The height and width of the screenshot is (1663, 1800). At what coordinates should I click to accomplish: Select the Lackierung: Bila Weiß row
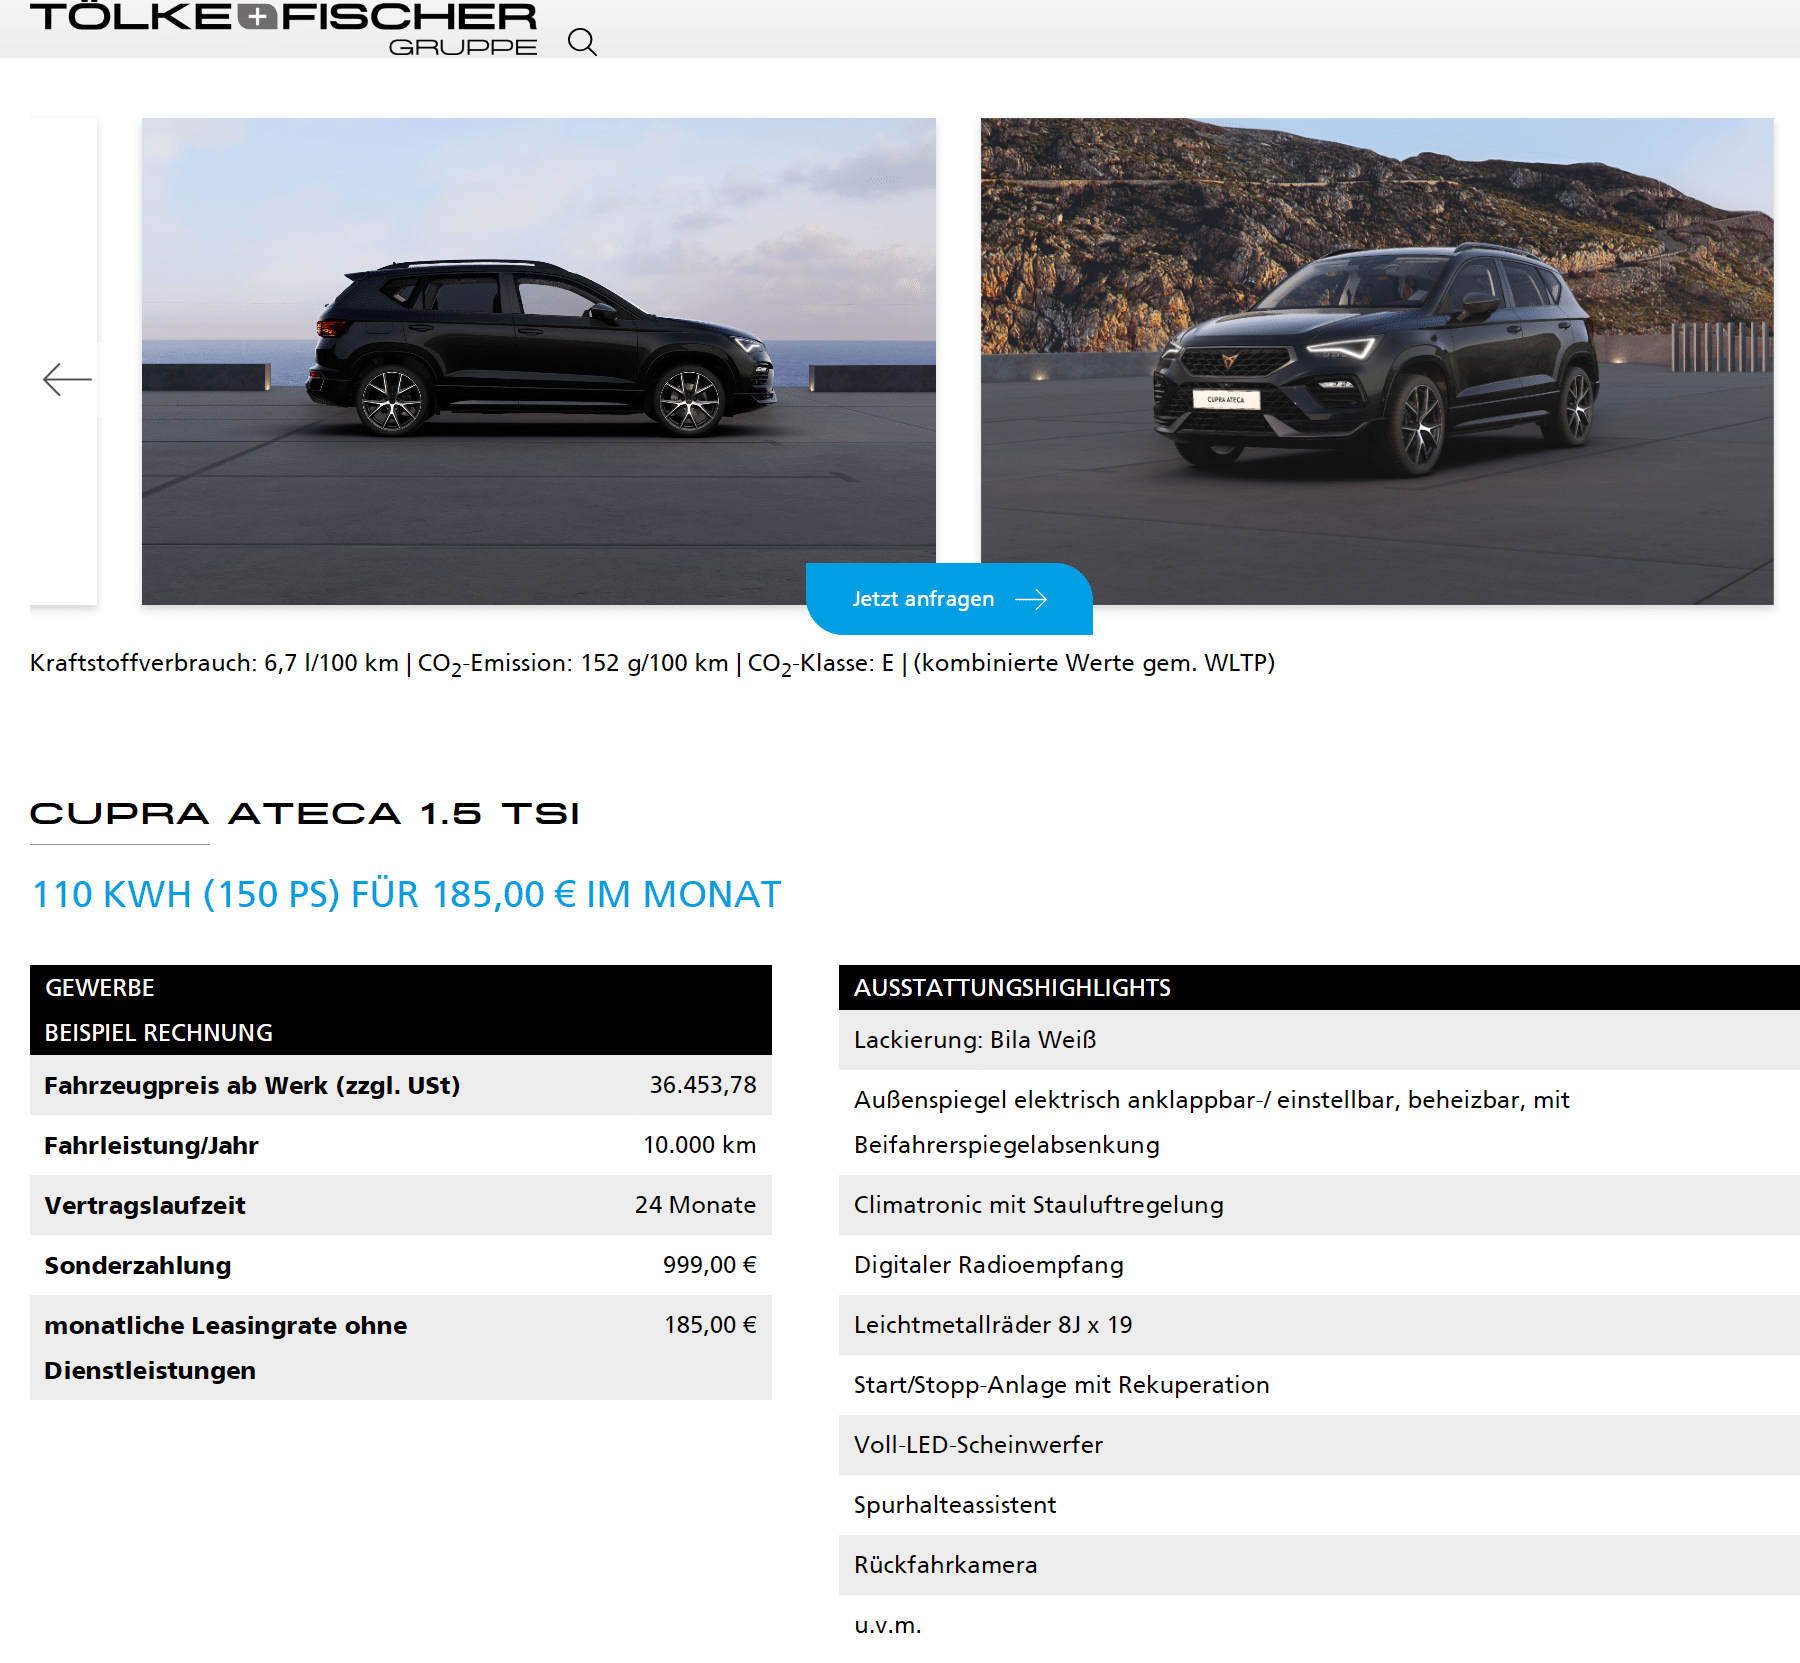coord(1319,1040)
